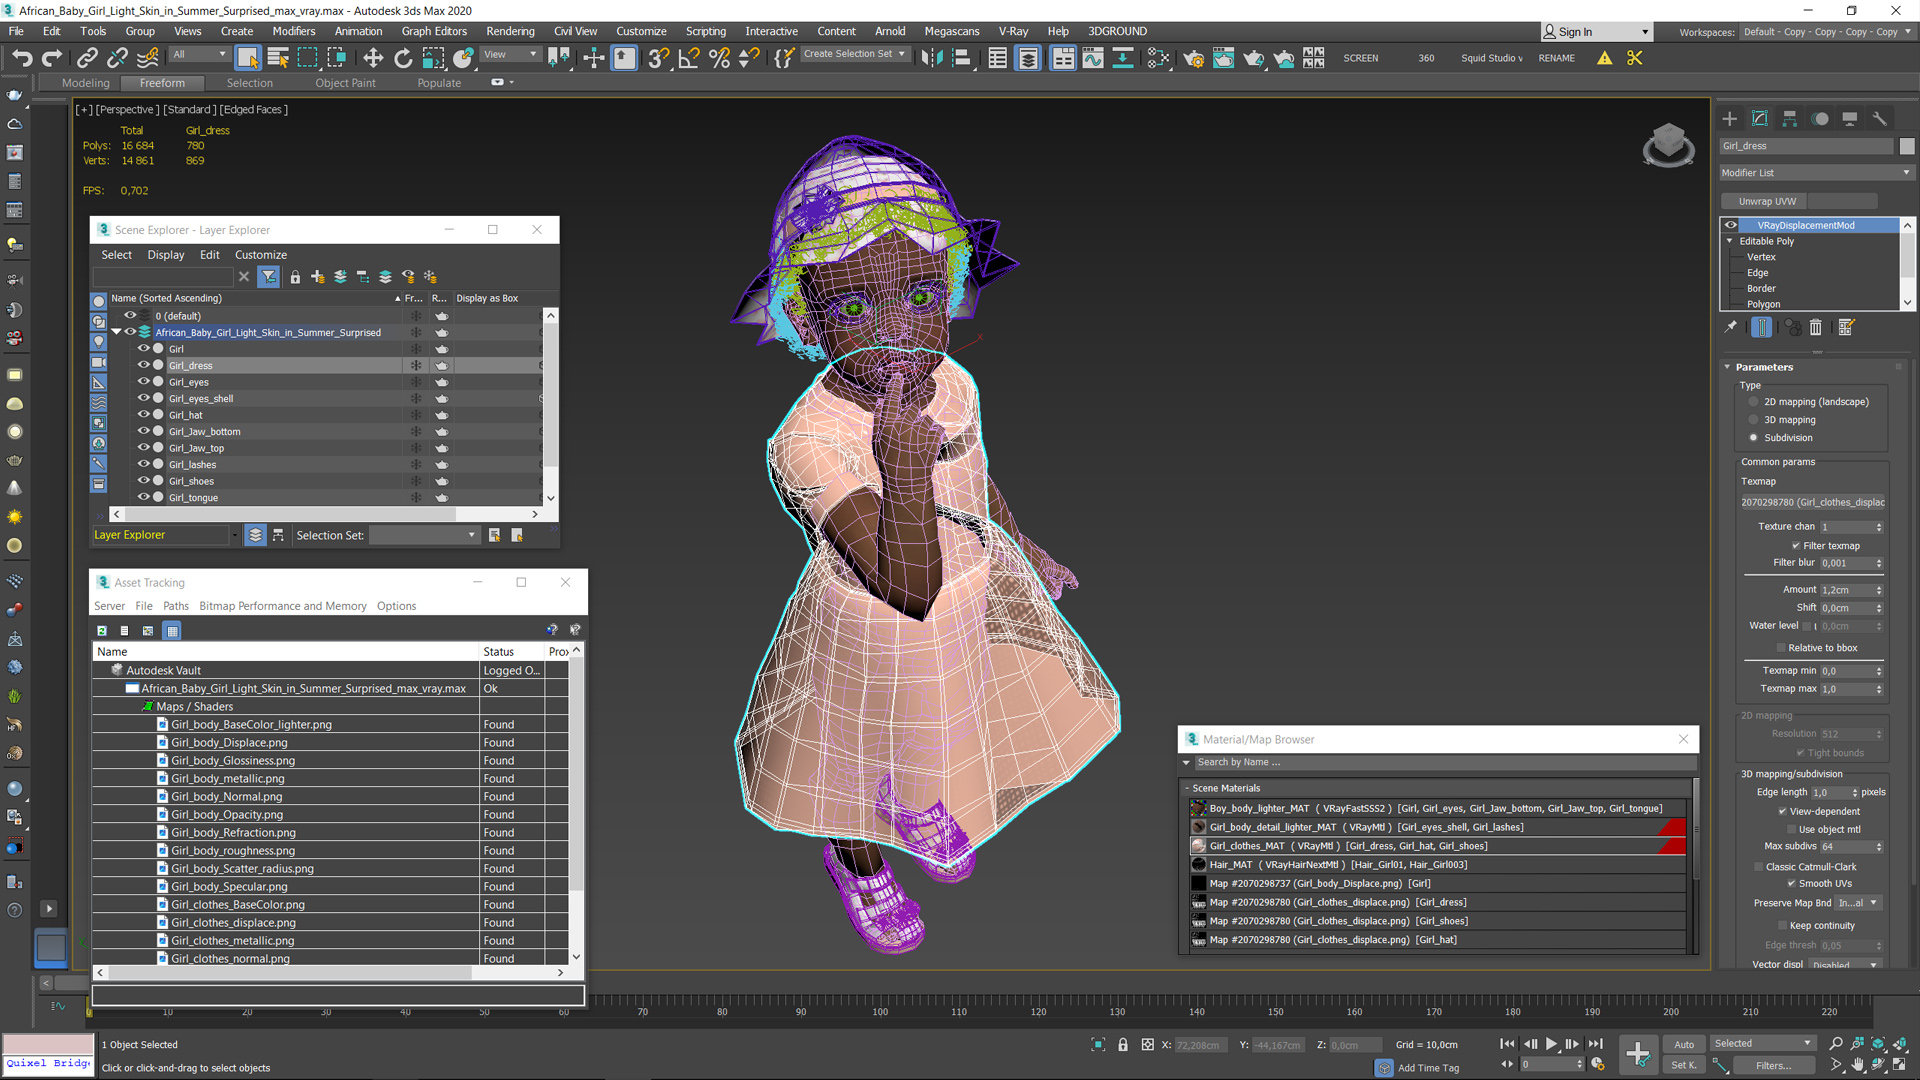Open the Modifiers menu
The height and width of the screenshot is (1080, 1920).
[294, 31]
